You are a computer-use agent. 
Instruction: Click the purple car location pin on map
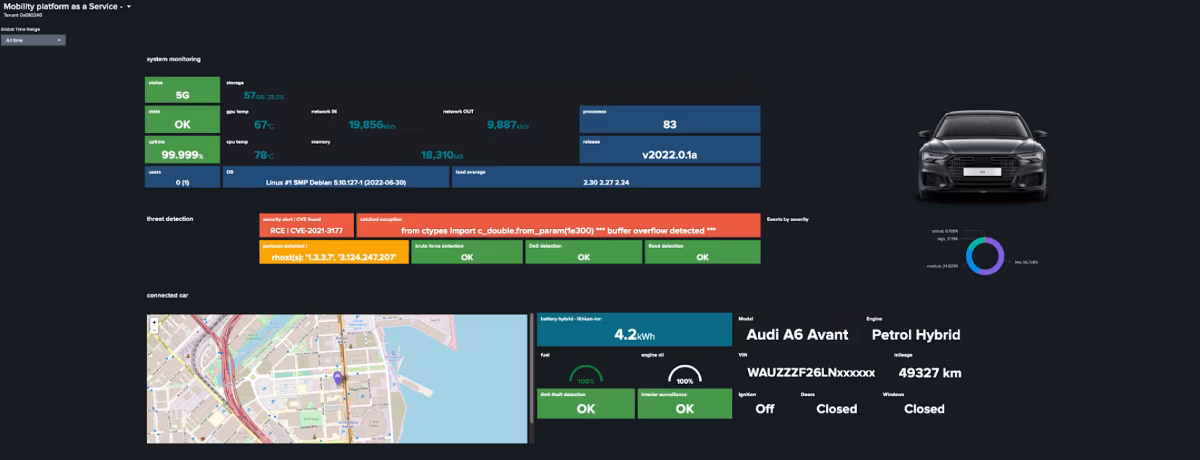pyautogui.click(x=338, y=378)
